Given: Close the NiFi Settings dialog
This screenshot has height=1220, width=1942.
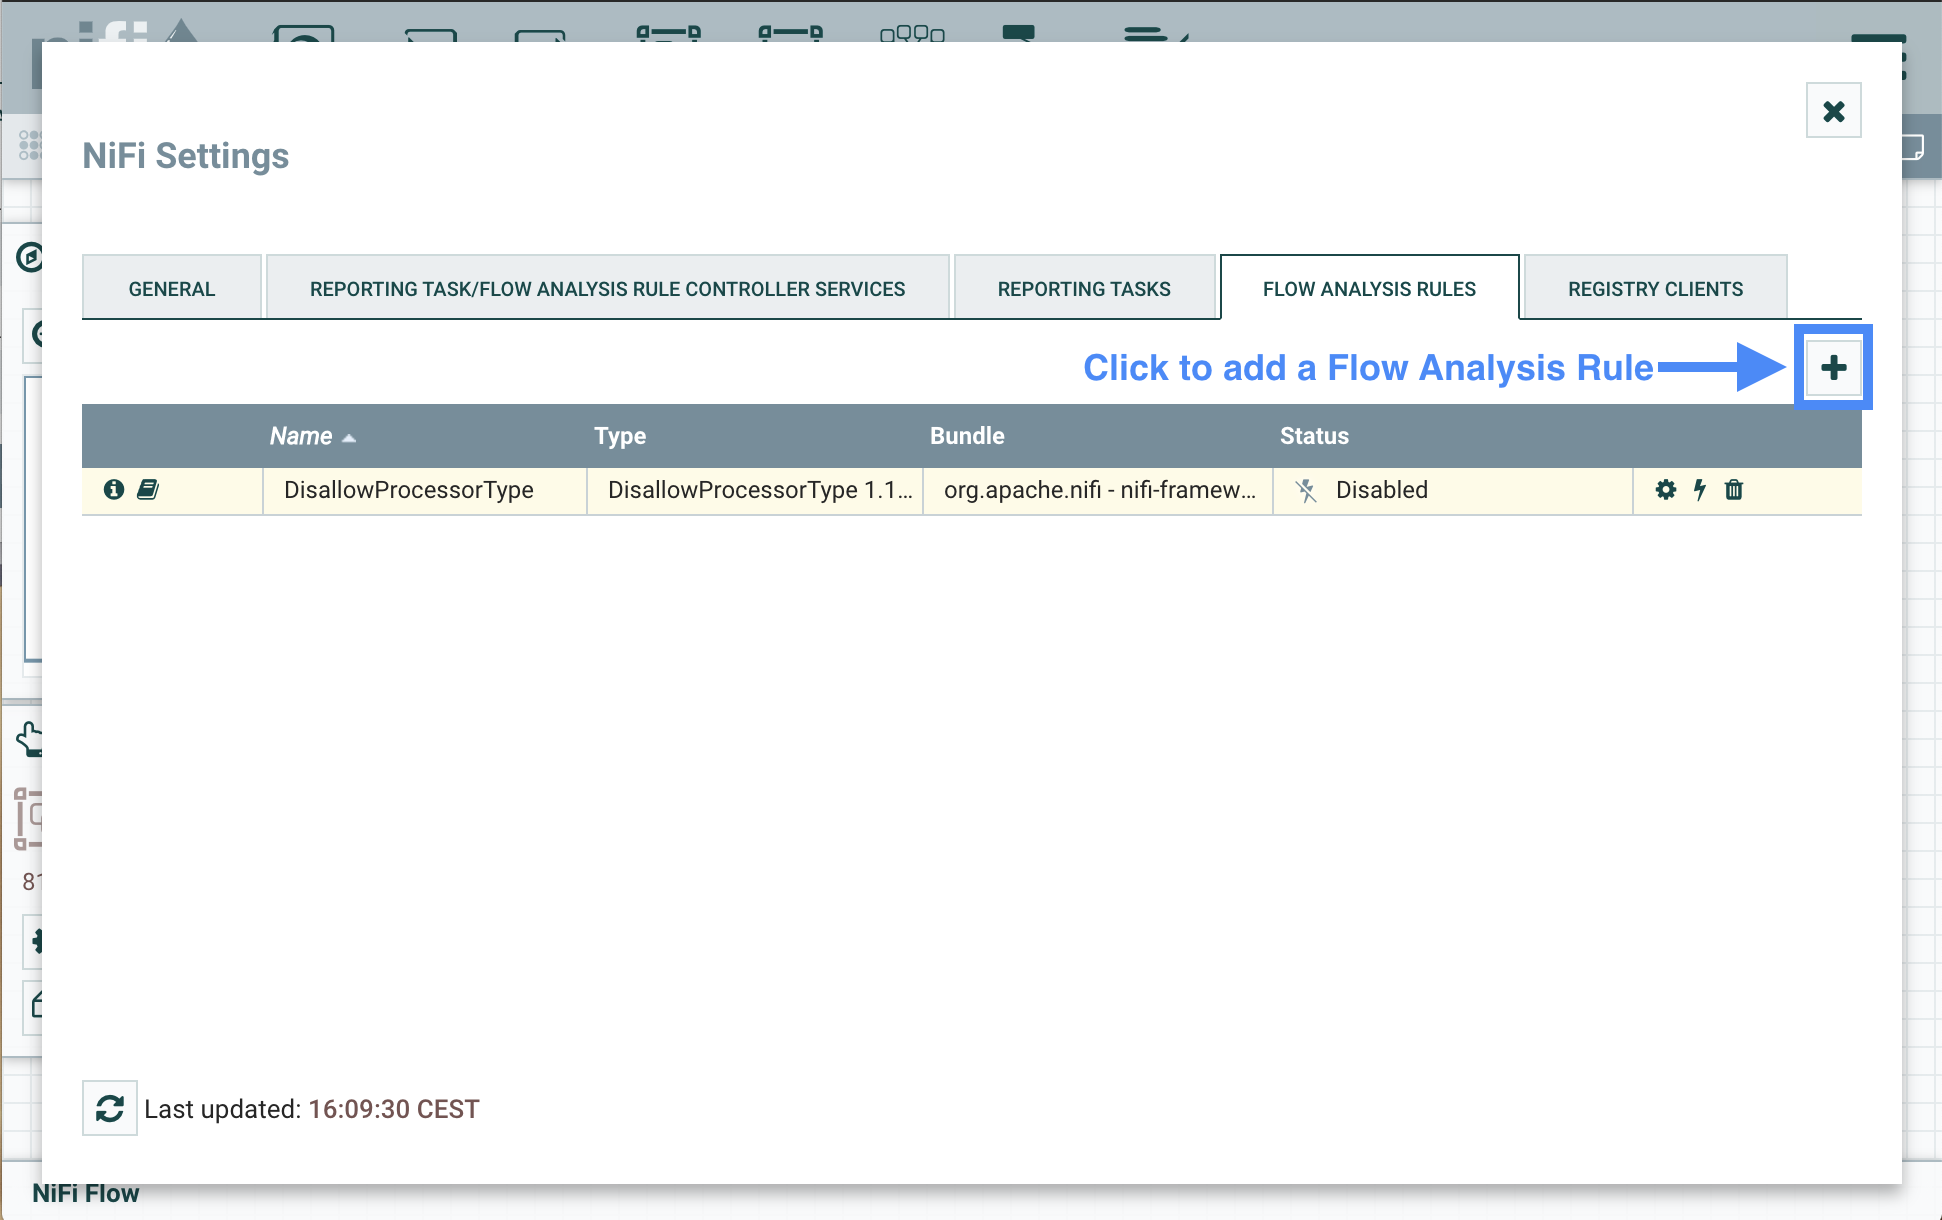Looking at the screenshot, I should click(x=1833, y=111).
